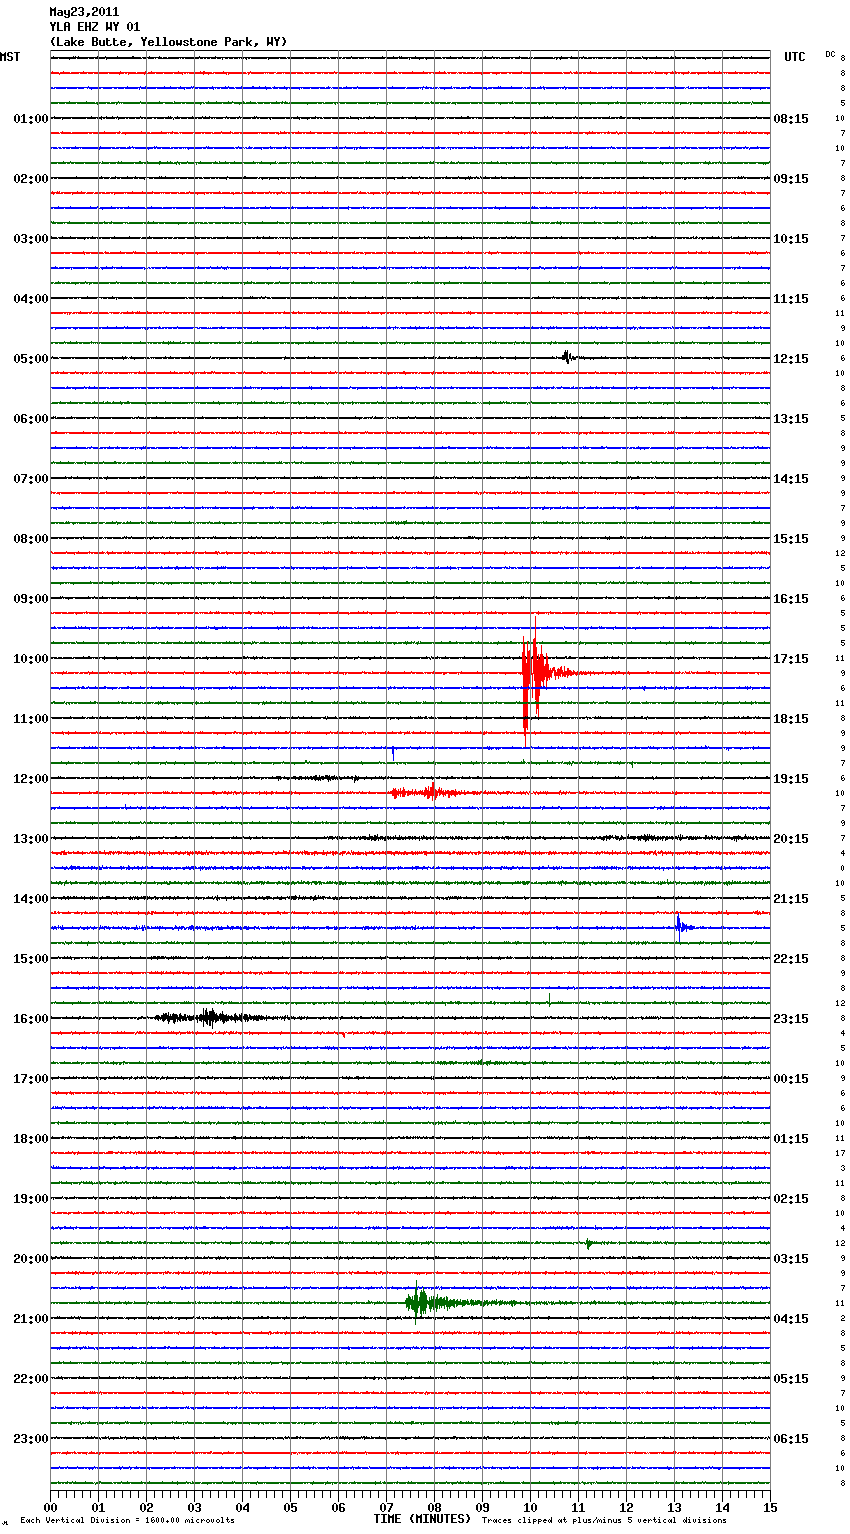Click the 14:00 MST hour label

click(31, 899)
